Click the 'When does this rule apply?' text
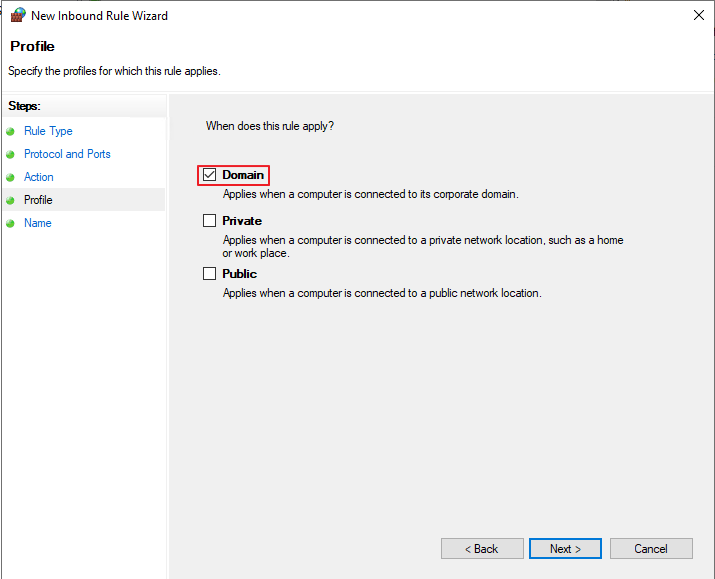 coord(269,126)
